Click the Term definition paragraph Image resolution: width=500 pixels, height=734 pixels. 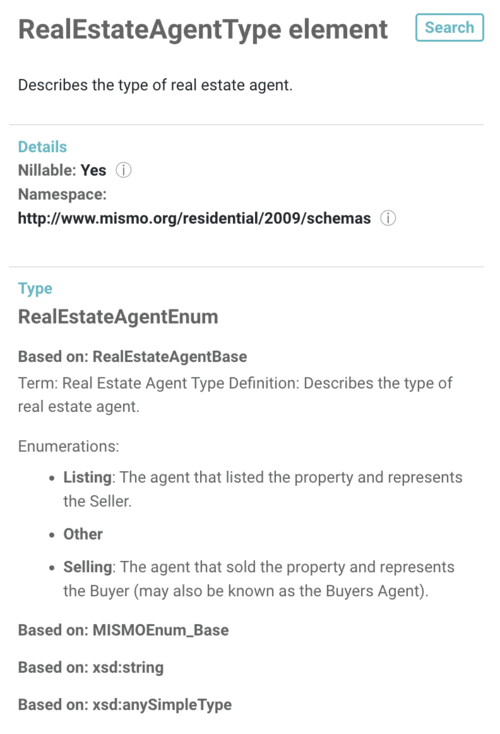(x=235, y=395)
